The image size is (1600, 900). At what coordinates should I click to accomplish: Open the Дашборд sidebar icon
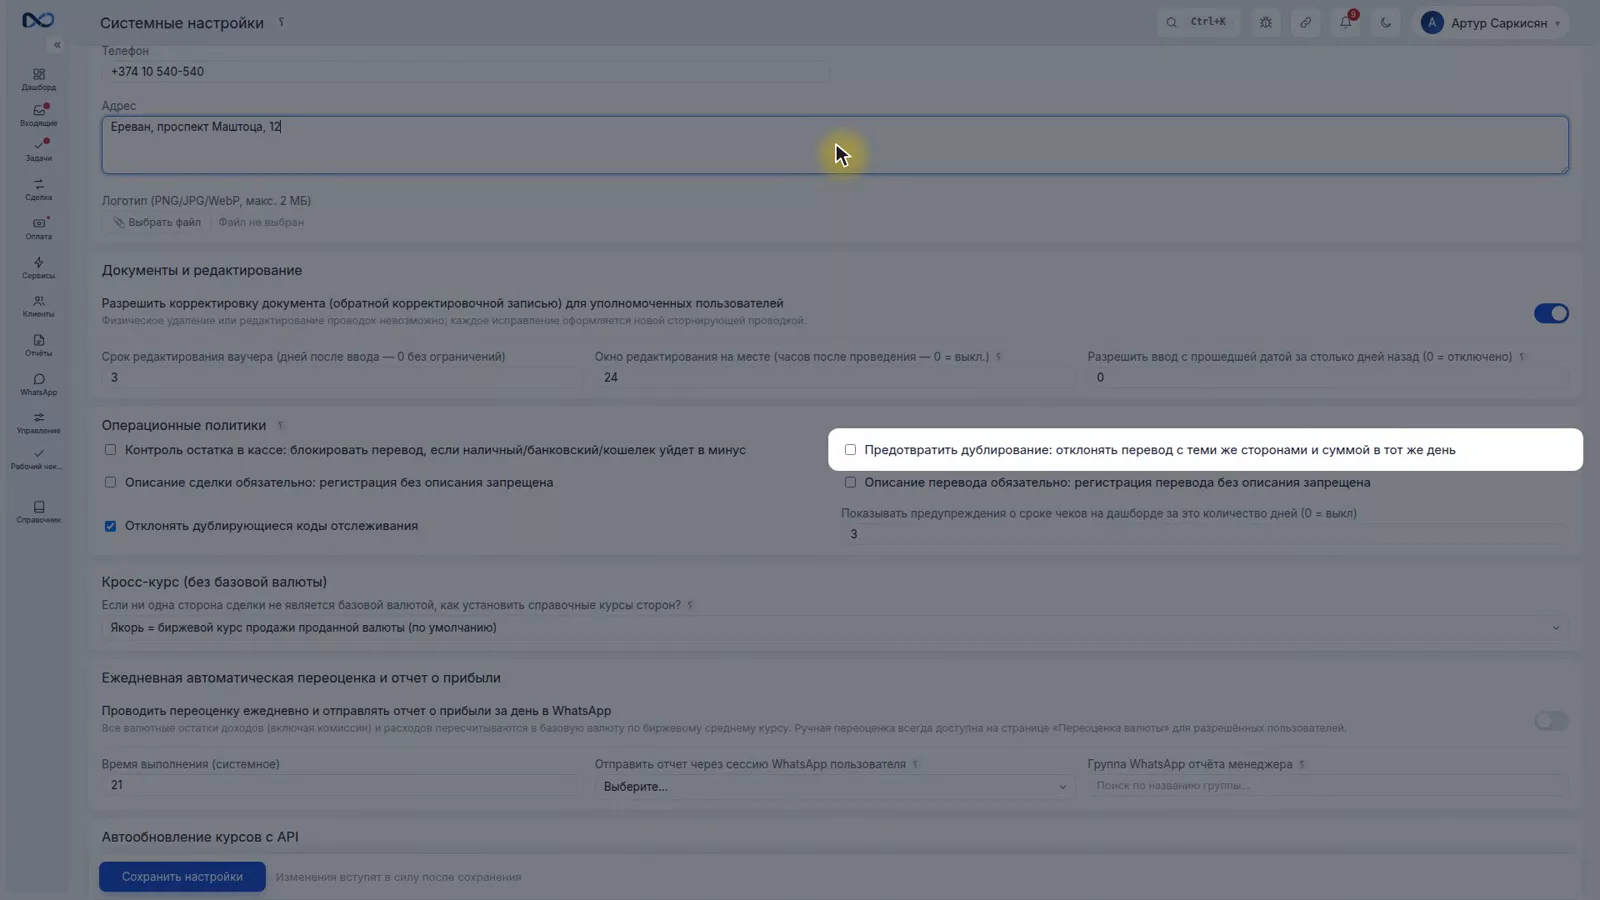(x=38, y=79)
